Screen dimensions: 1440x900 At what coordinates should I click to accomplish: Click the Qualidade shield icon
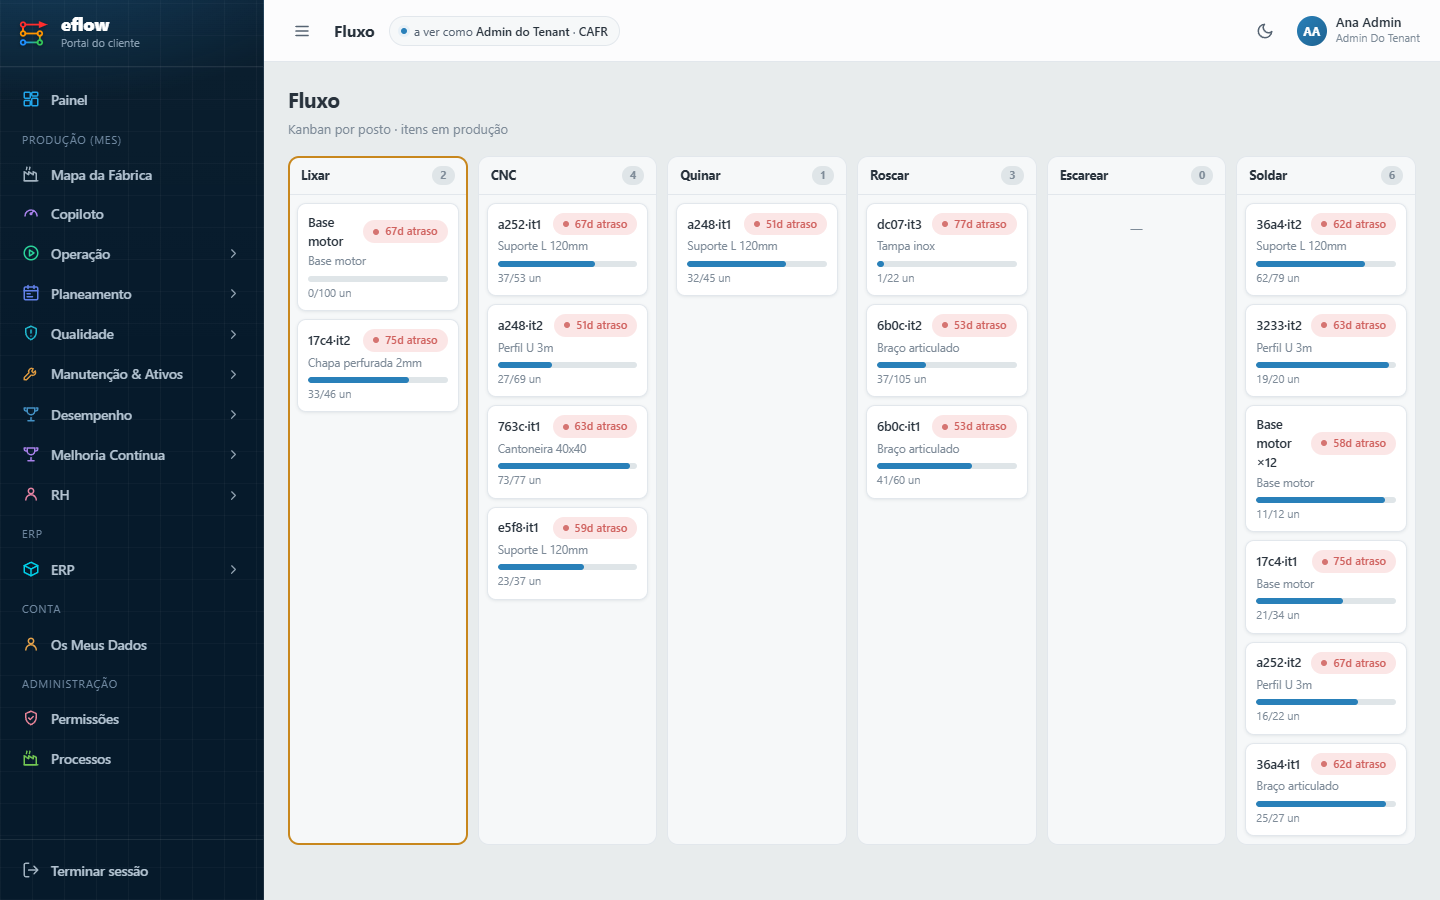(x=31, y=334)
